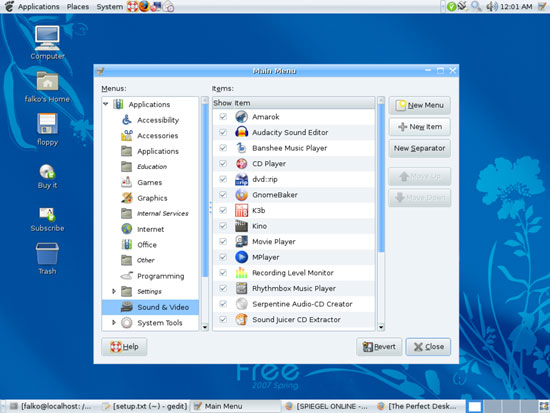
Task: Click the Rhythmbox Music Player icon
Action: [x=241, y=288]
